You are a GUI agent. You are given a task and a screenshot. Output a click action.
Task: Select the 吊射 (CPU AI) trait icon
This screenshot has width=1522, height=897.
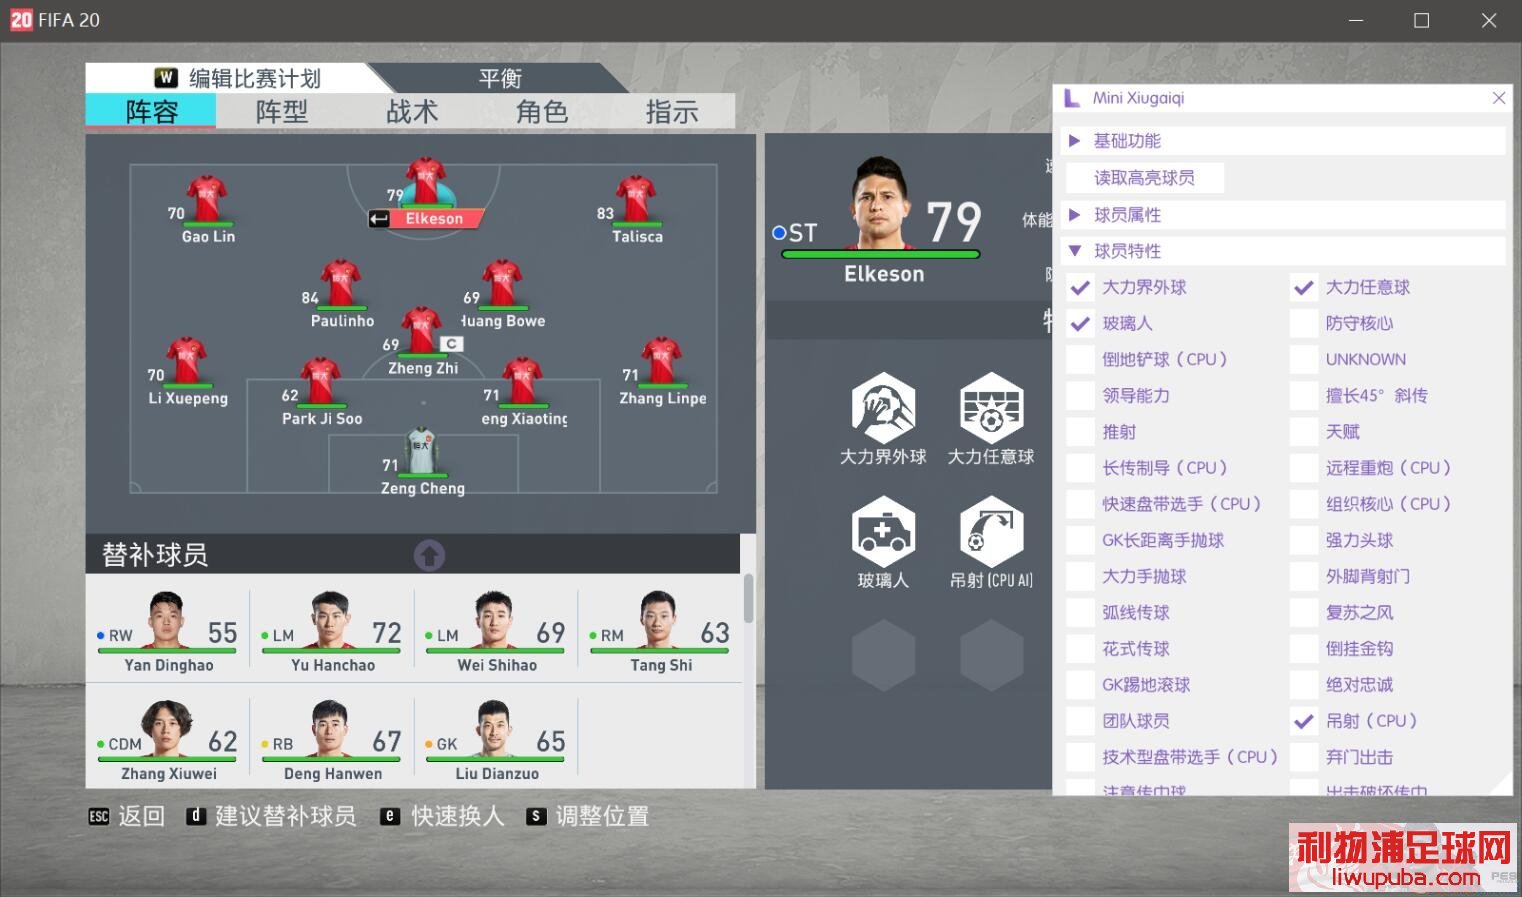tap(991, 532)
